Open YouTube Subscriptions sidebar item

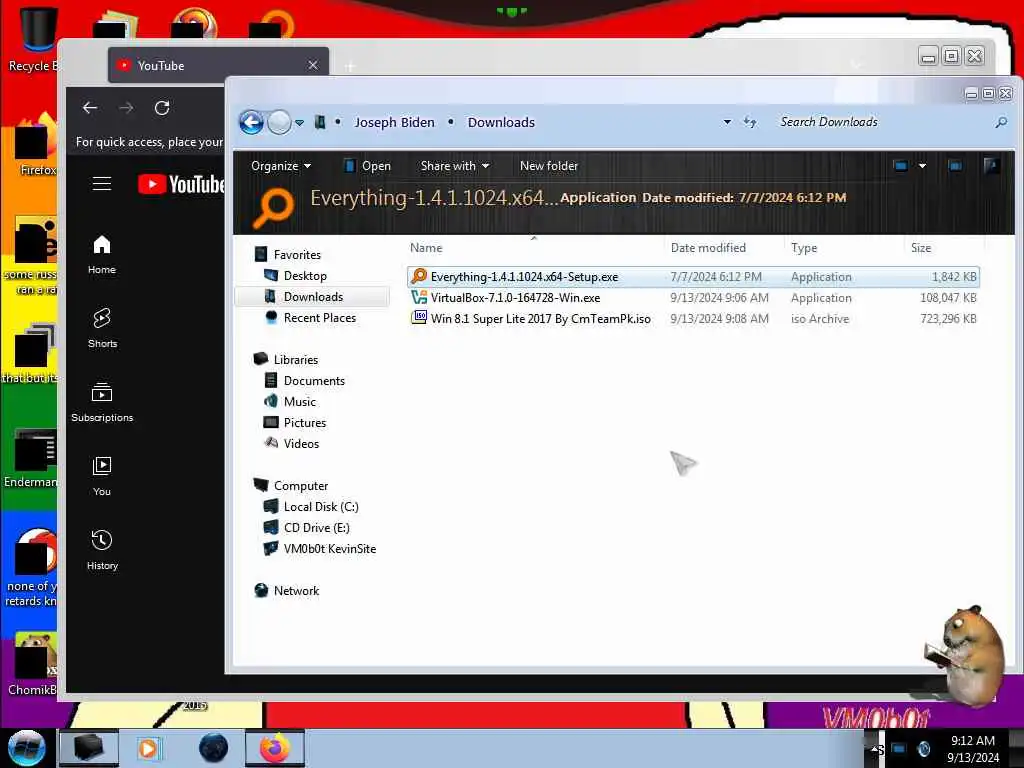pos(102,403)
